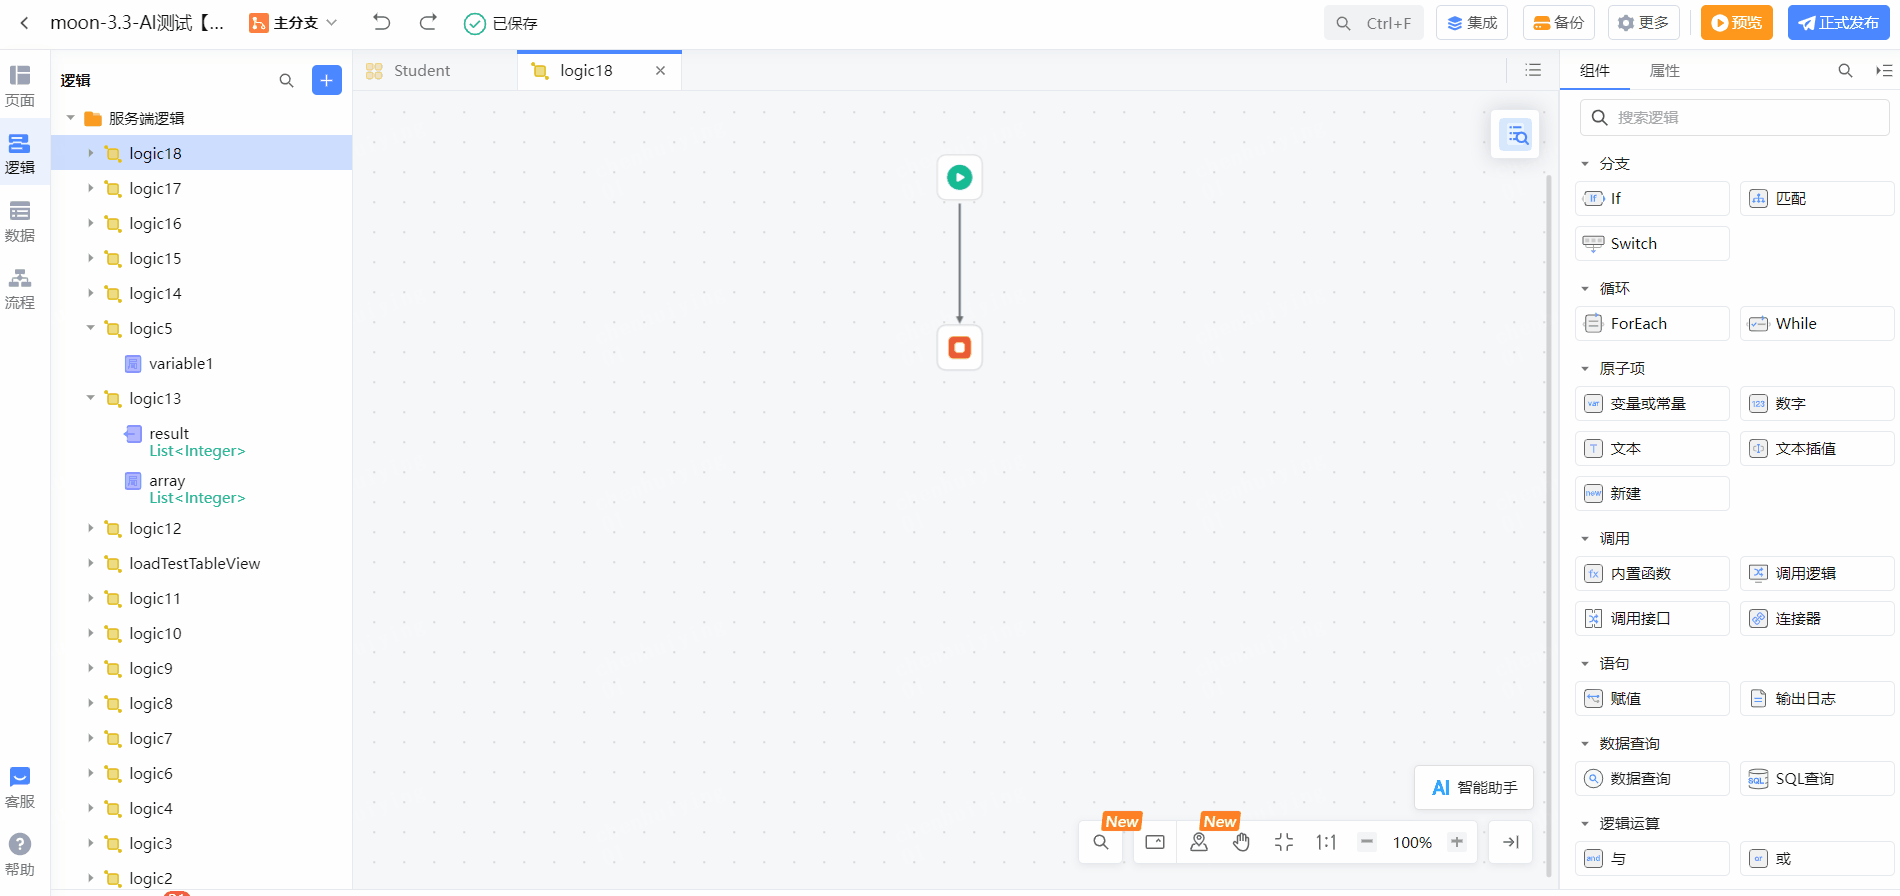Collapse the logic5 tree node arrow
Viewport: 1900px width, 896px height.
coord(90,328)
